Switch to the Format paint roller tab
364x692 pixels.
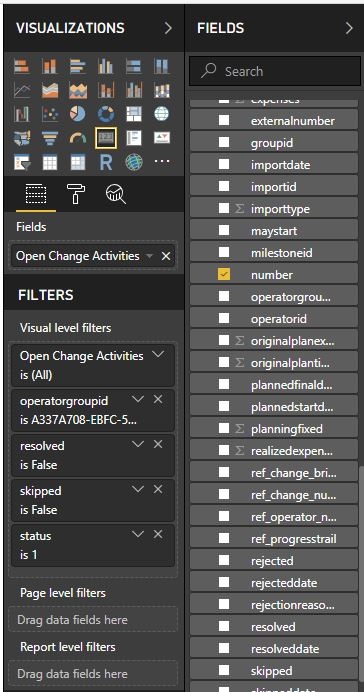[76, 194]
